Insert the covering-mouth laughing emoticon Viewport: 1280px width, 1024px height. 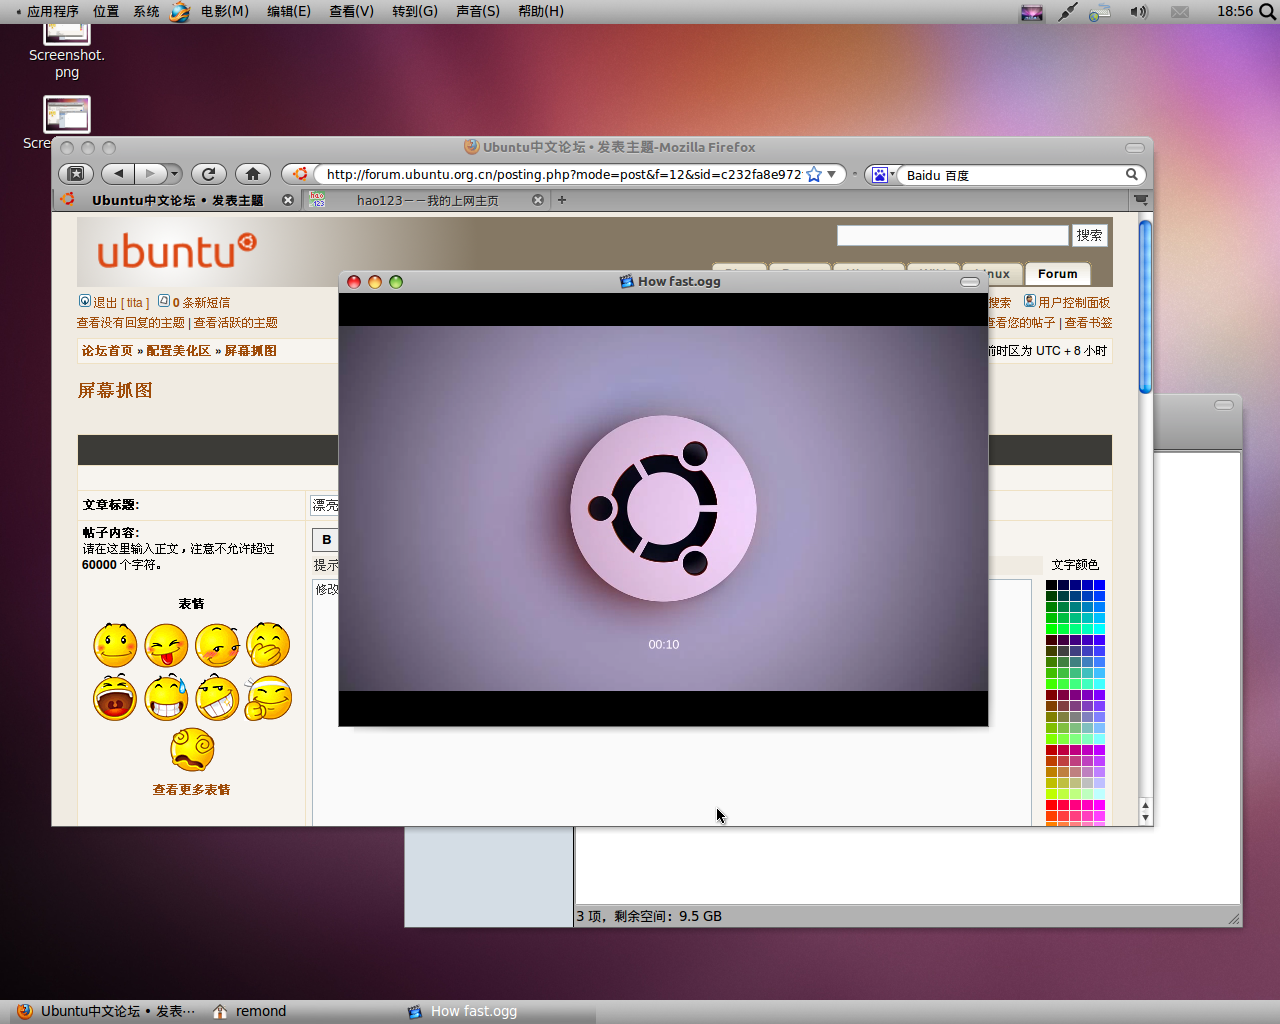268,645
